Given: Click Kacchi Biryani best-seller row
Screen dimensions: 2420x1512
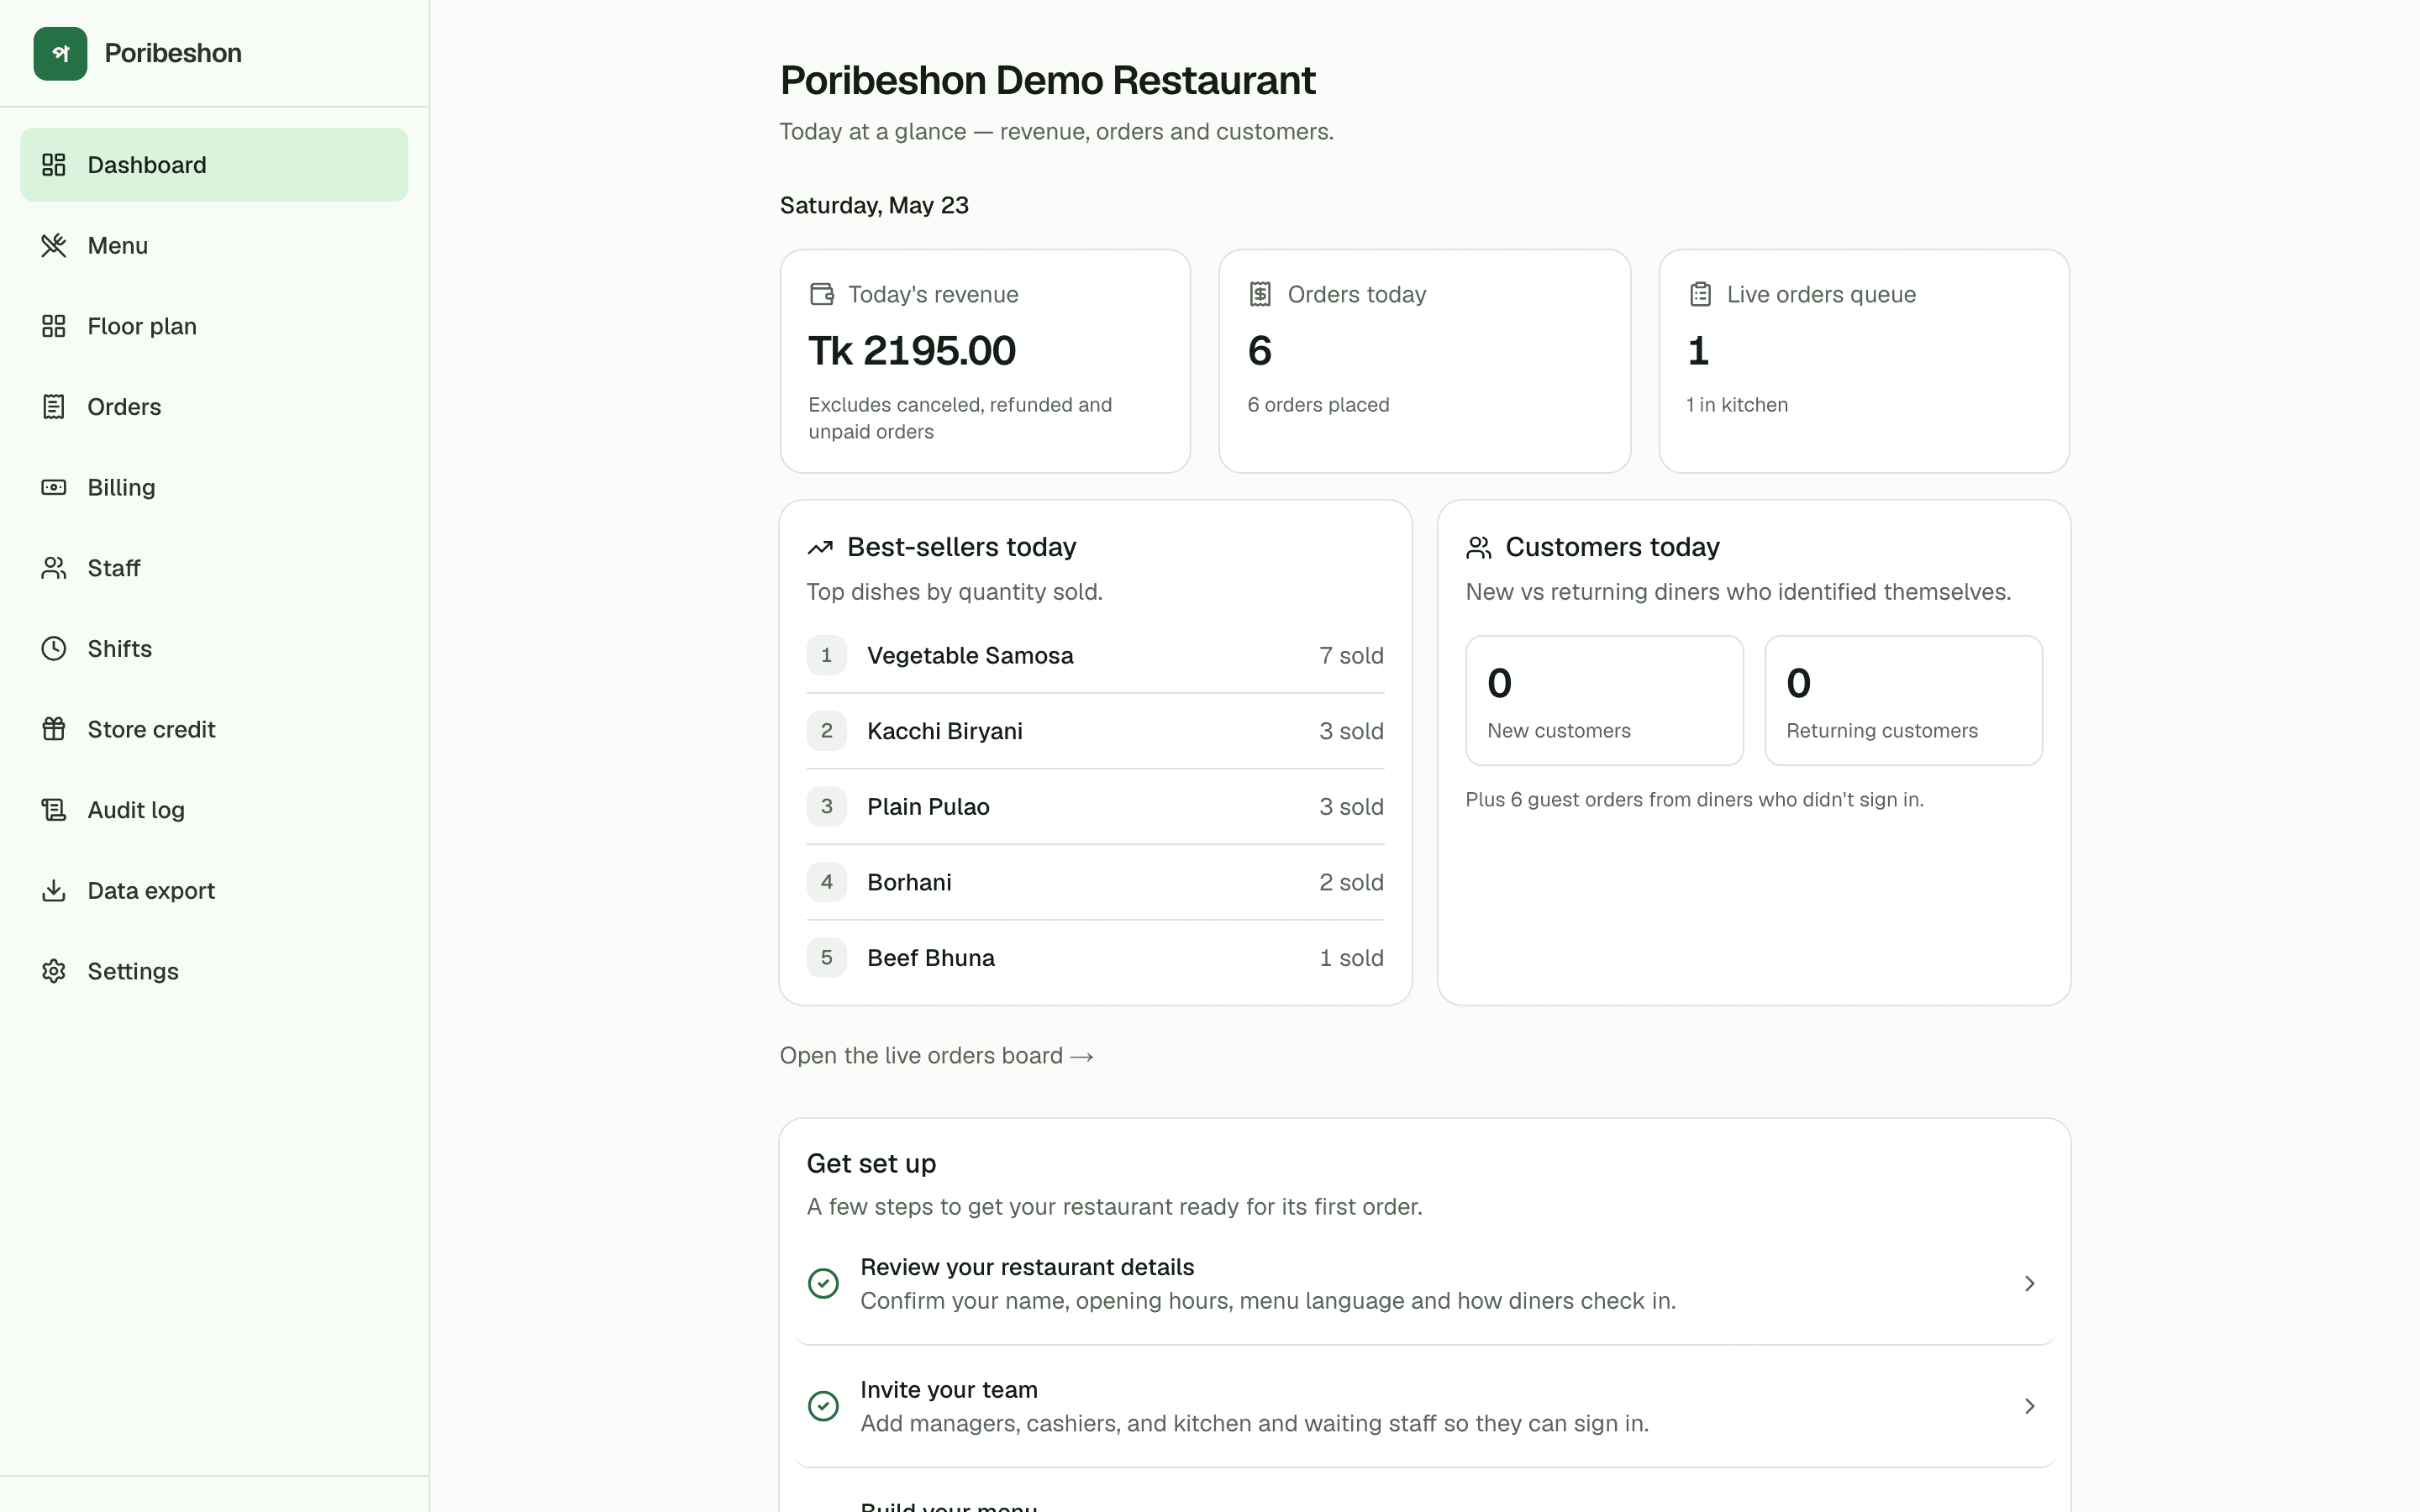Looking at the screenshot, I should point(1095,731).
